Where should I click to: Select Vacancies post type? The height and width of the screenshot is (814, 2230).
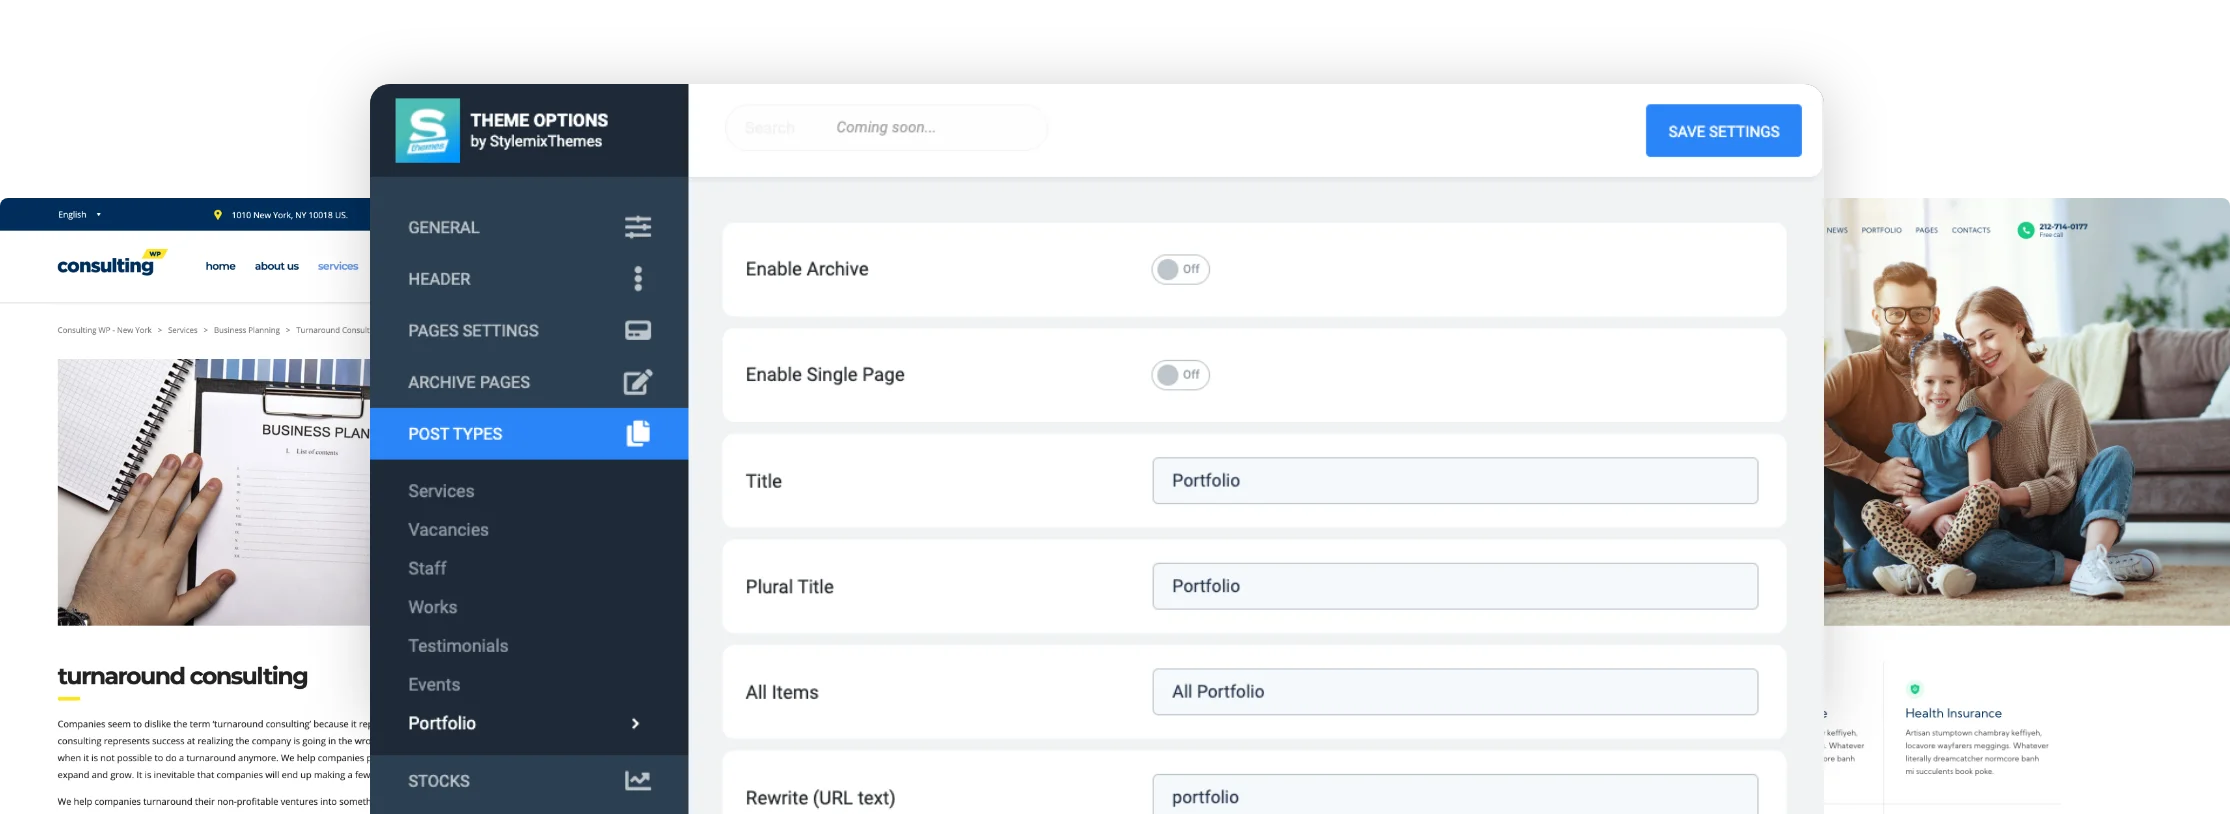click(448, 530)
